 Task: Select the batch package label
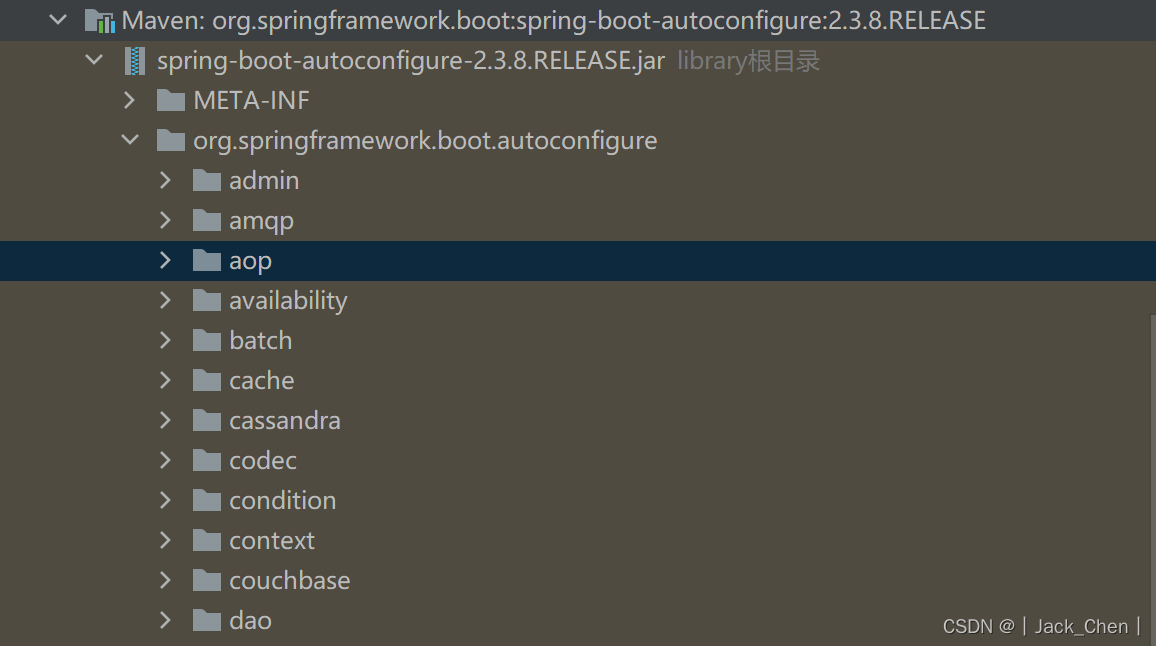[x=261, y=341]
